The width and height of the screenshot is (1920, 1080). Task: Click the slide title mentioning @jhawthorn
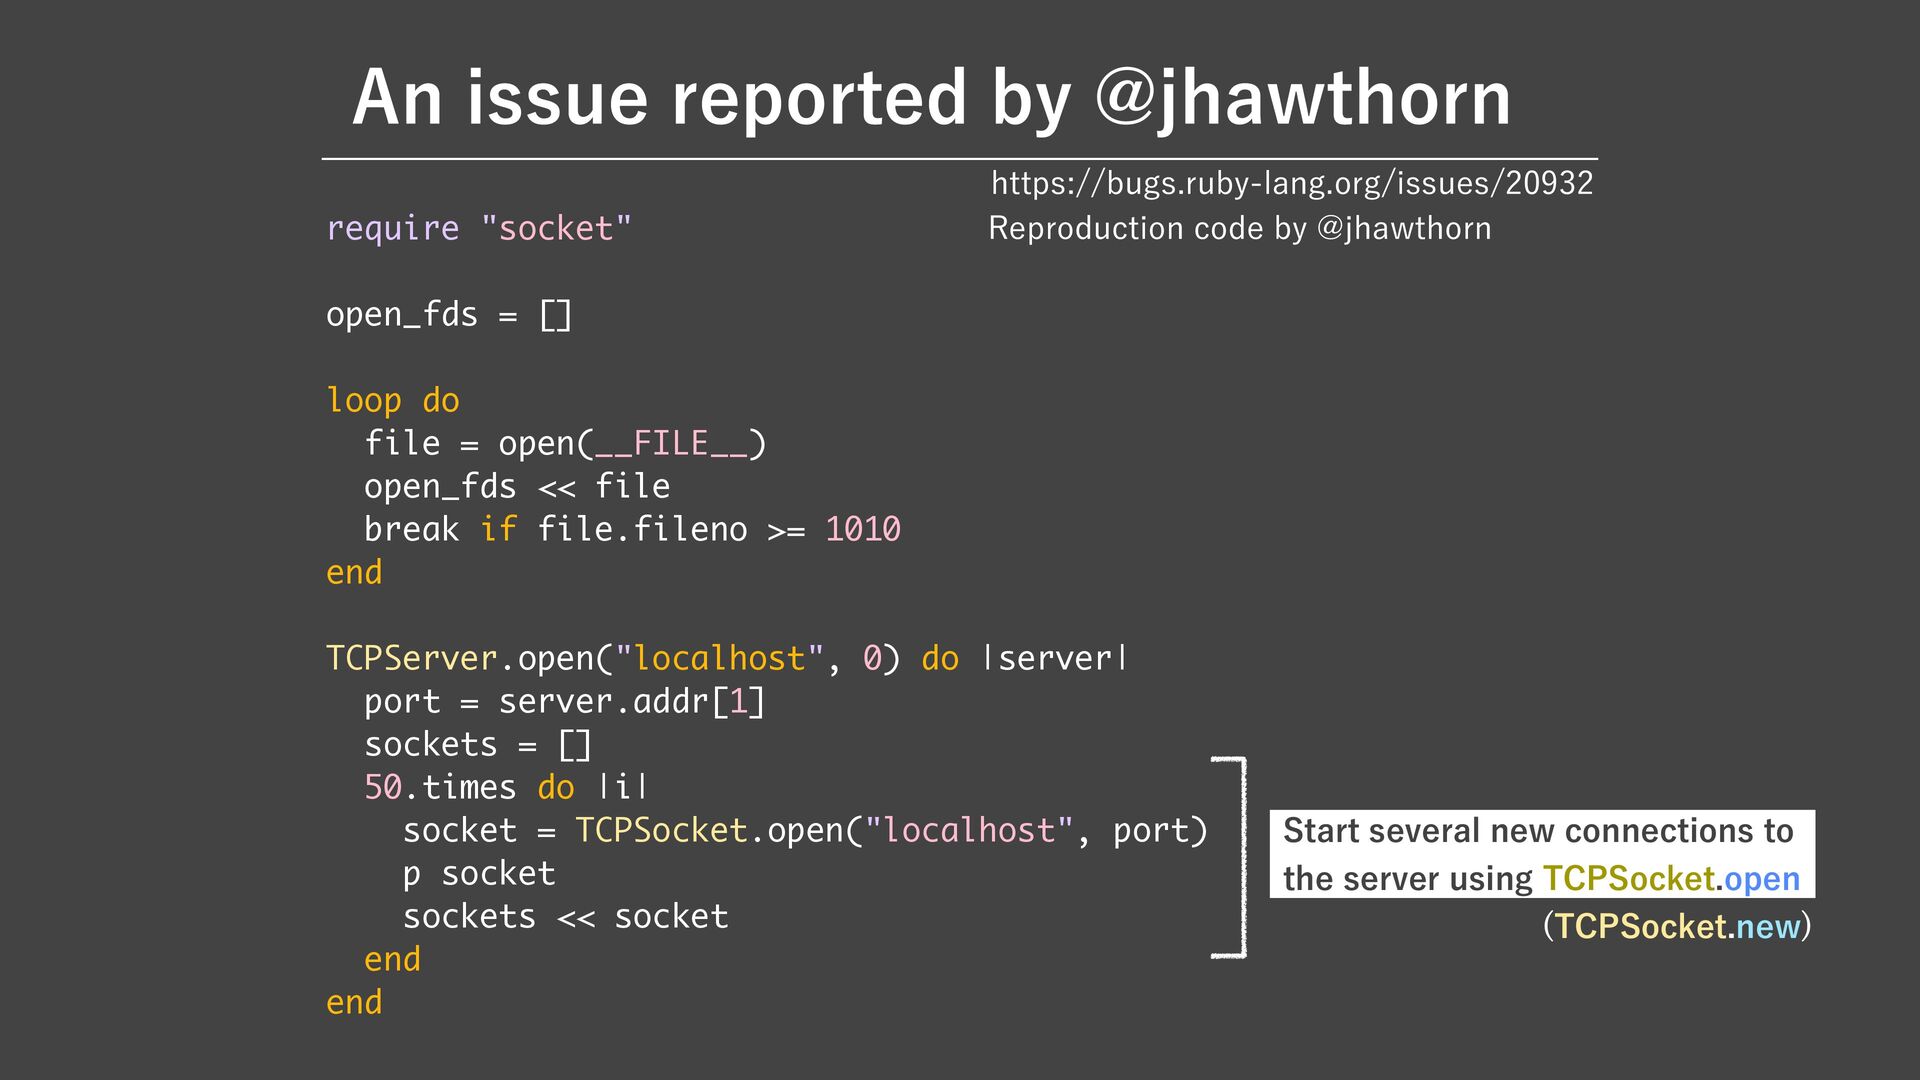931,98
